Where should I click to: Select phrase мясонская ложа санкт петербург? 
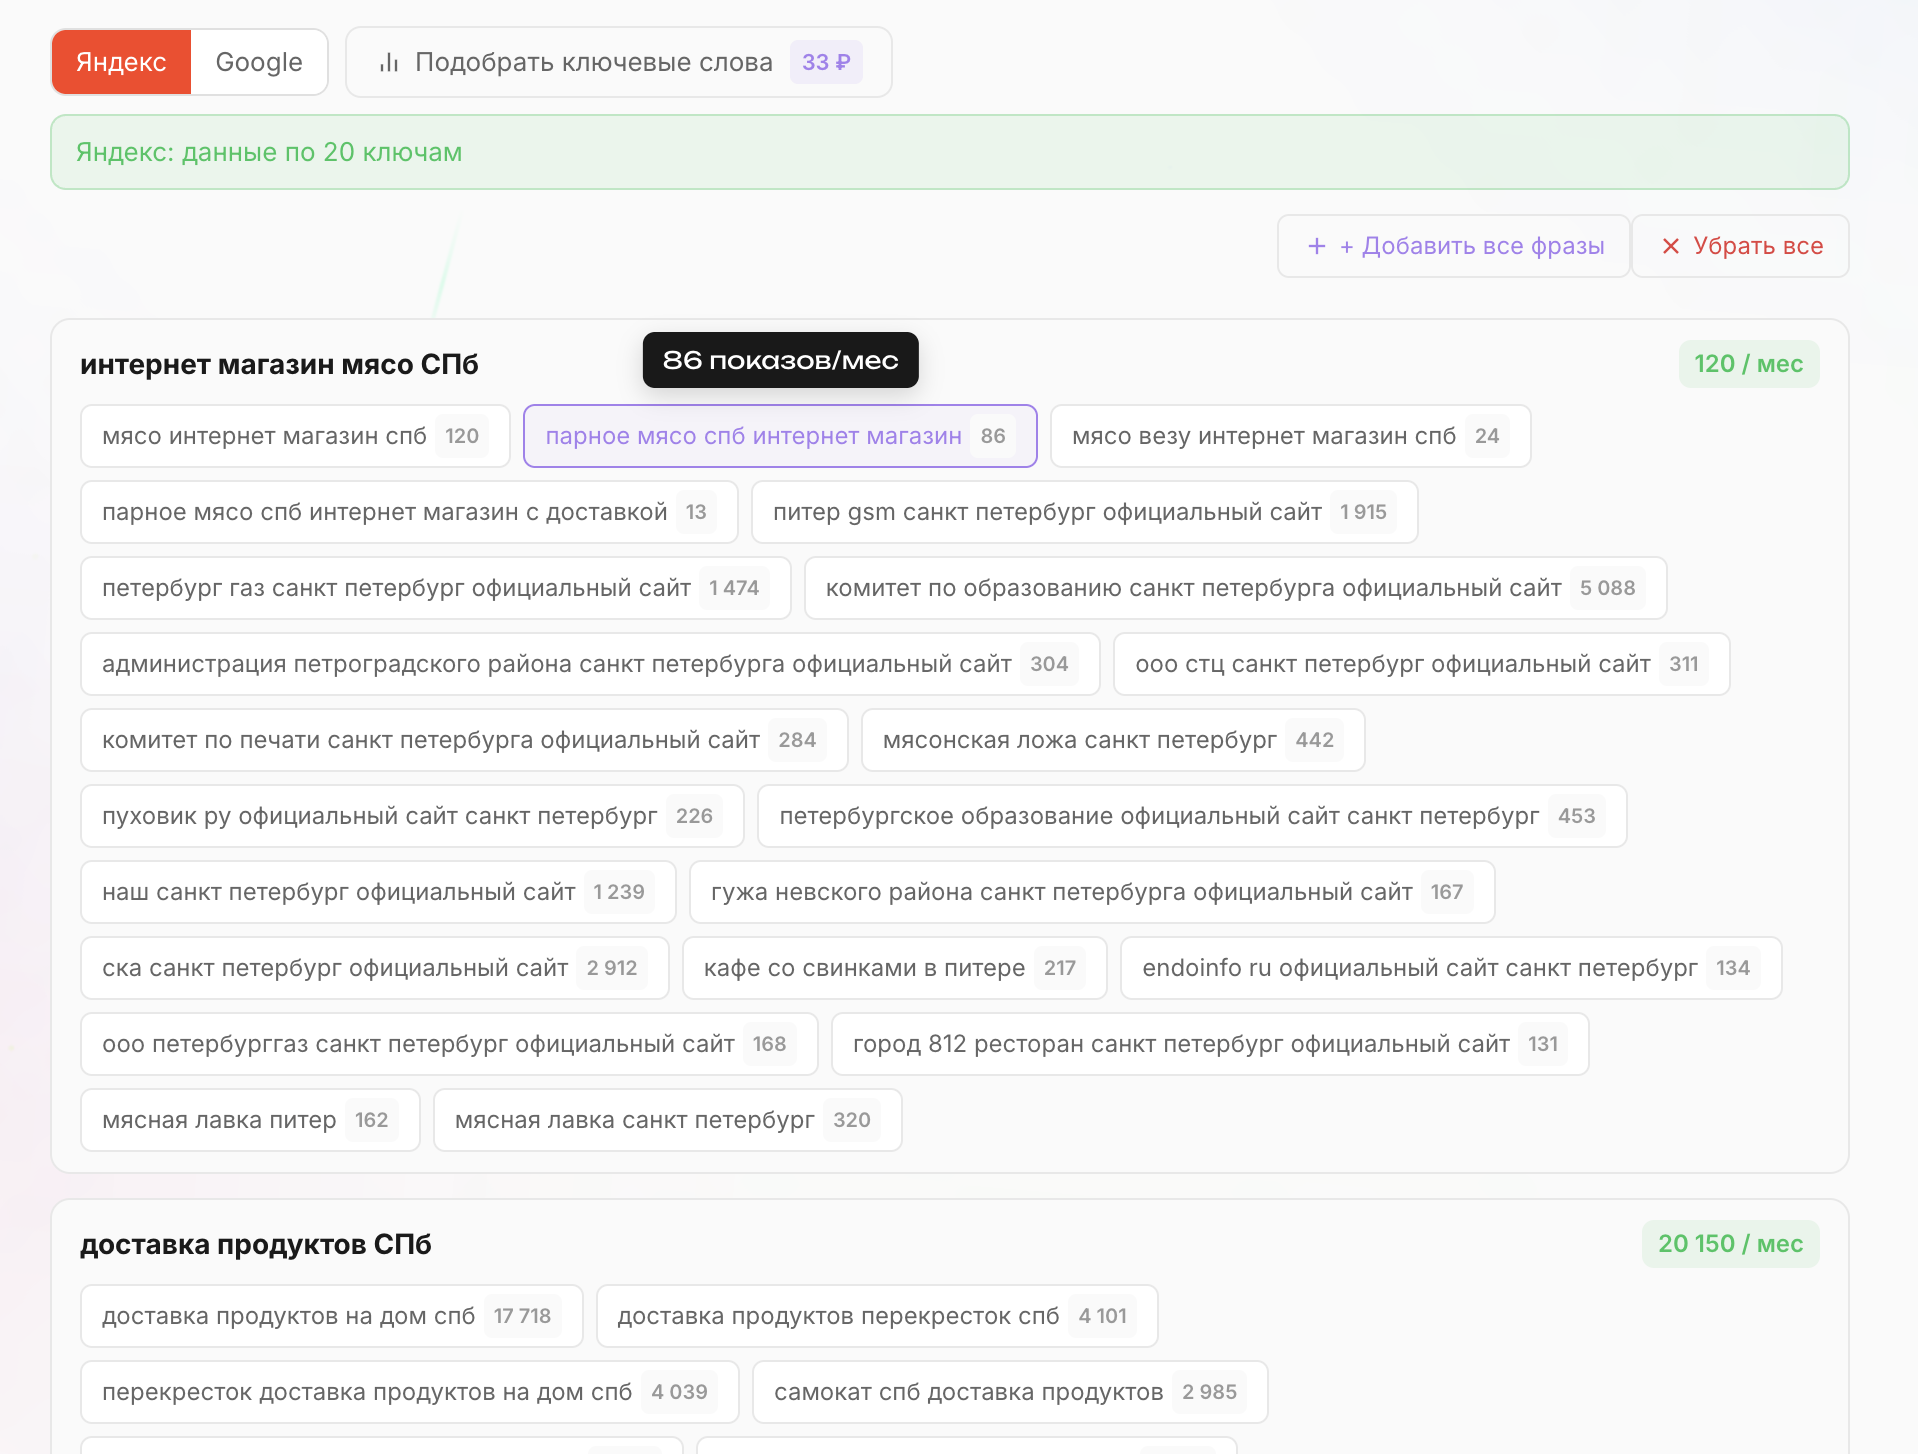1113,740
